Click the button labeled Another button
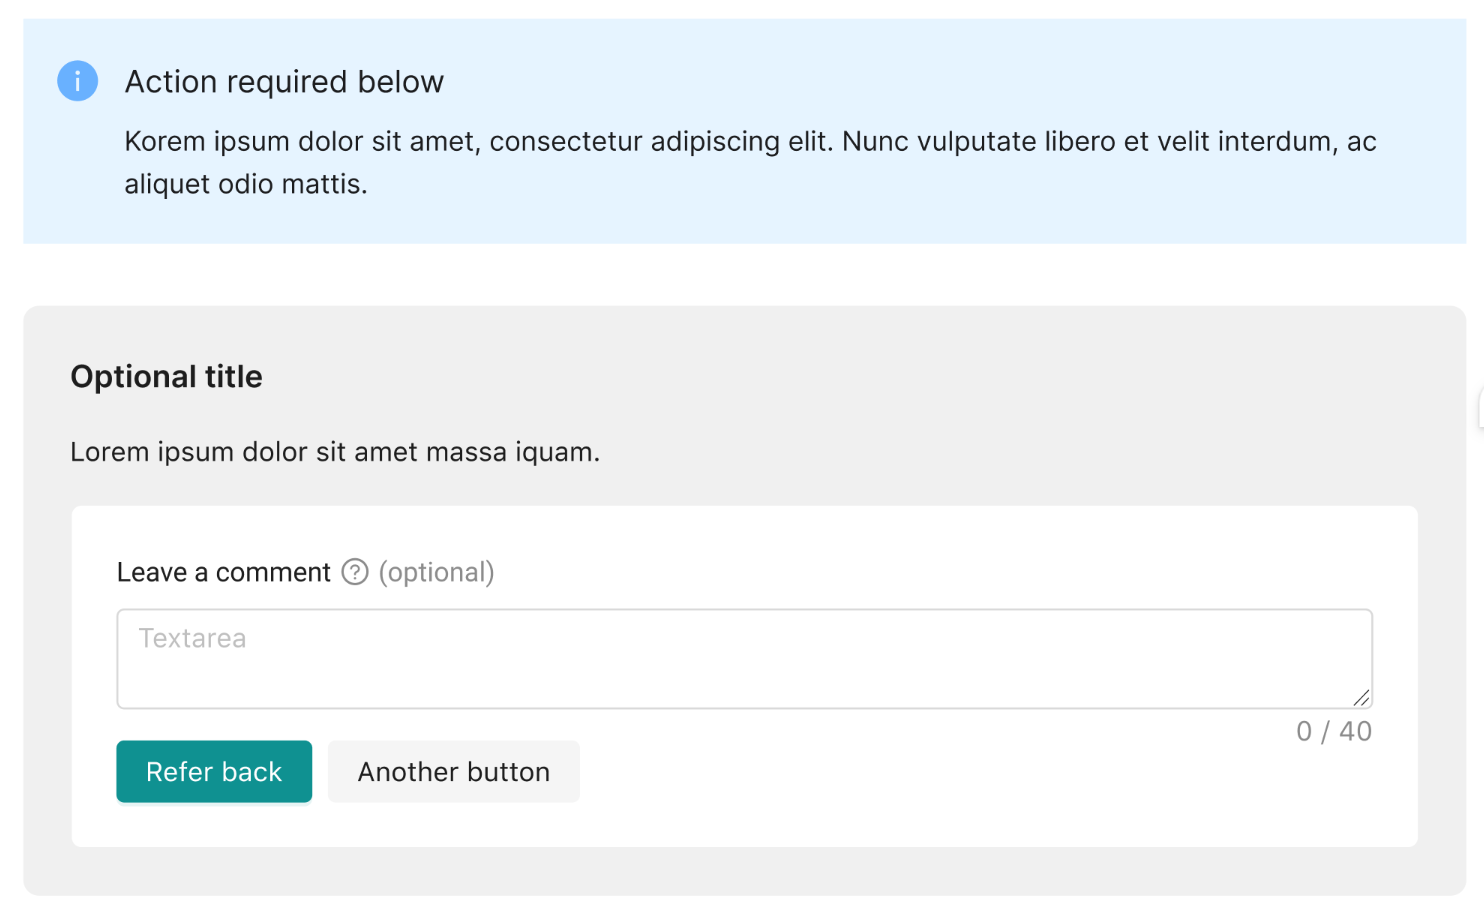The width and height of the screenshot is (1484, 916). click(453, 772)
